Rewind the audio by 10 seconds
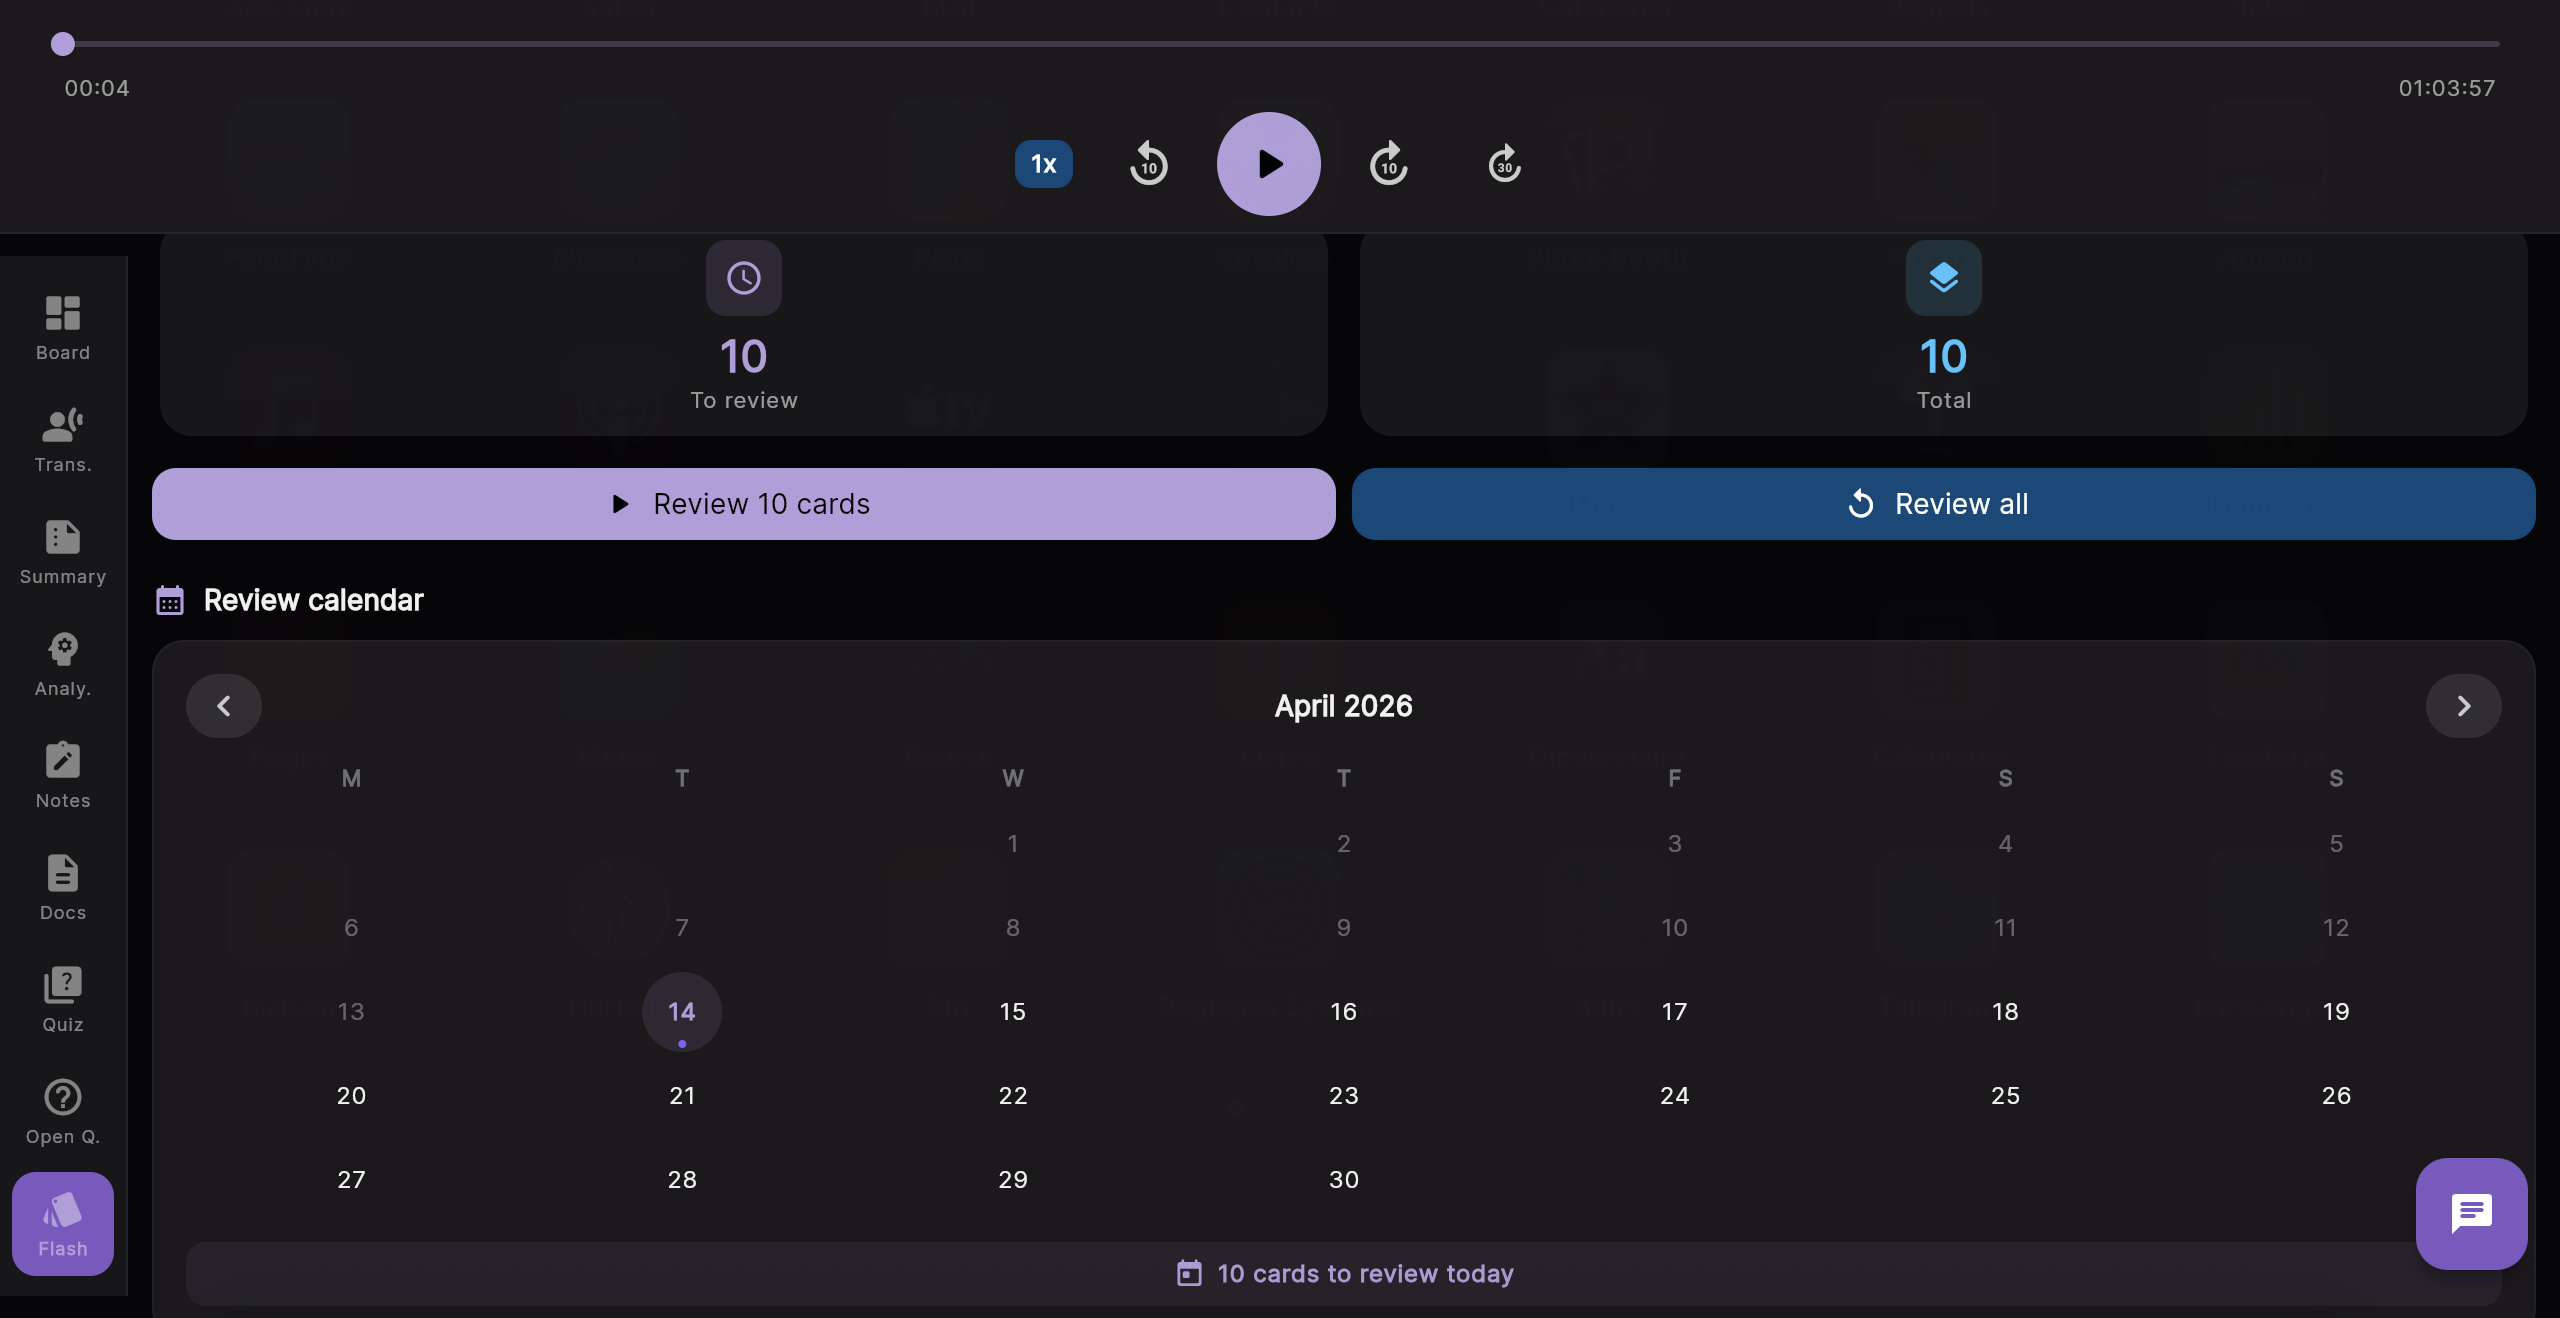 (1147, 163)
